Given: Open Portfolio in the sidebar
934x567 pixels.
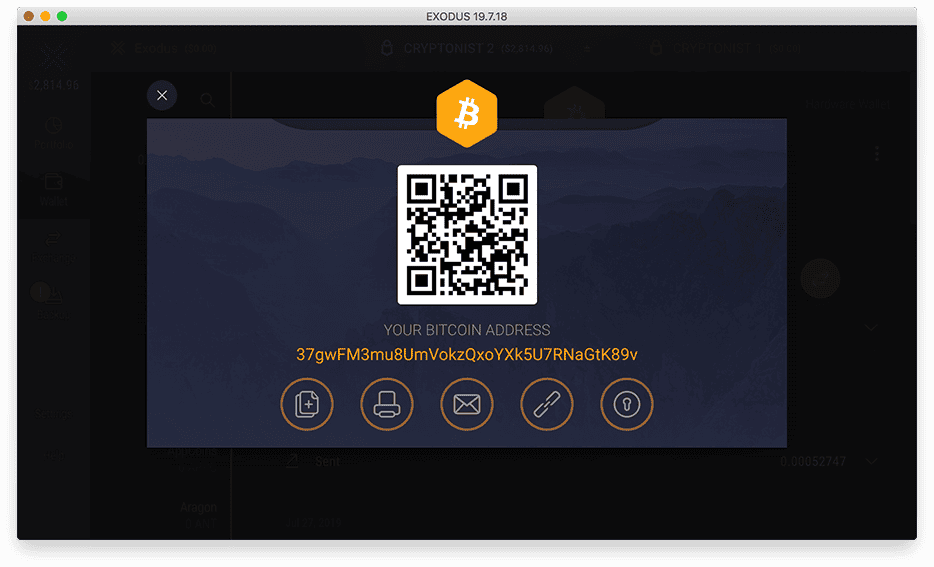Looking at the screenshot, I should click(54, 133).
